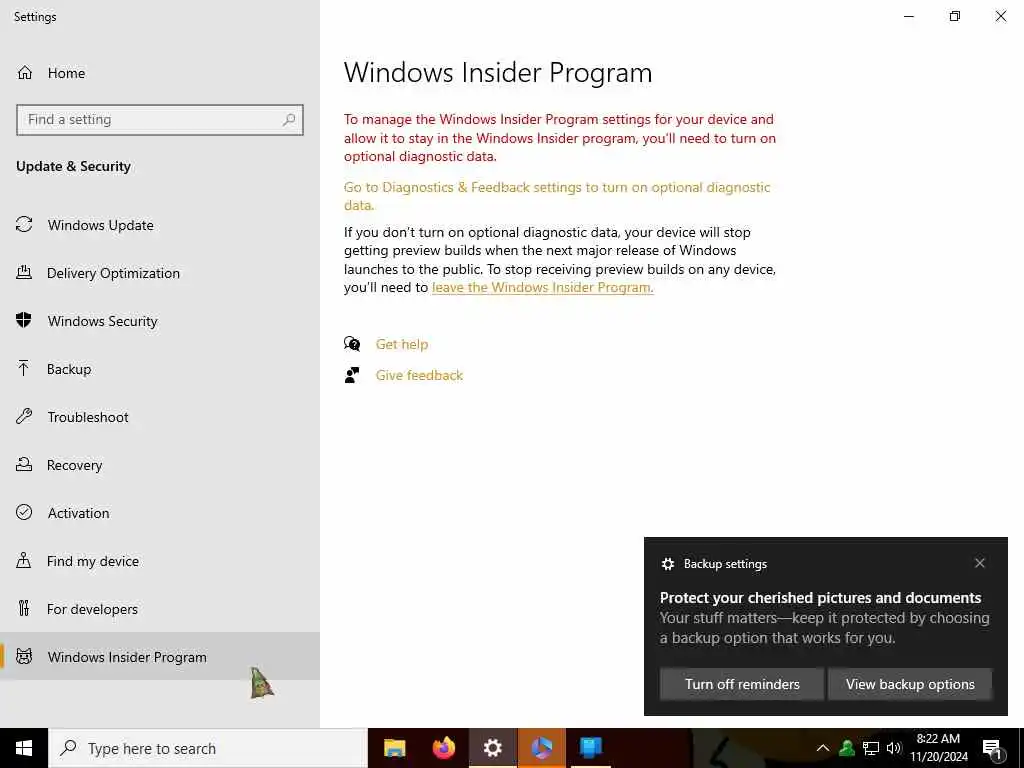The image size is (1024, 768).
Task: Click the Recovery icon in sidebar
Action: pyautogui.click(x=24, y=464)
